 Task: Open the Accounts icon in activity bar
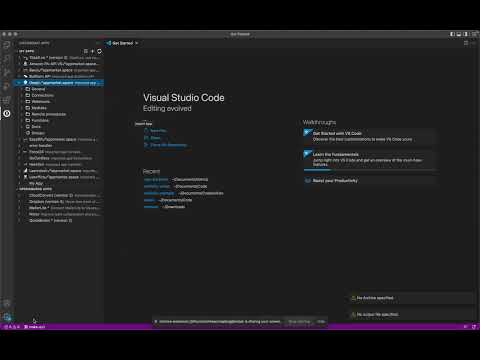[x=7, y=303]
